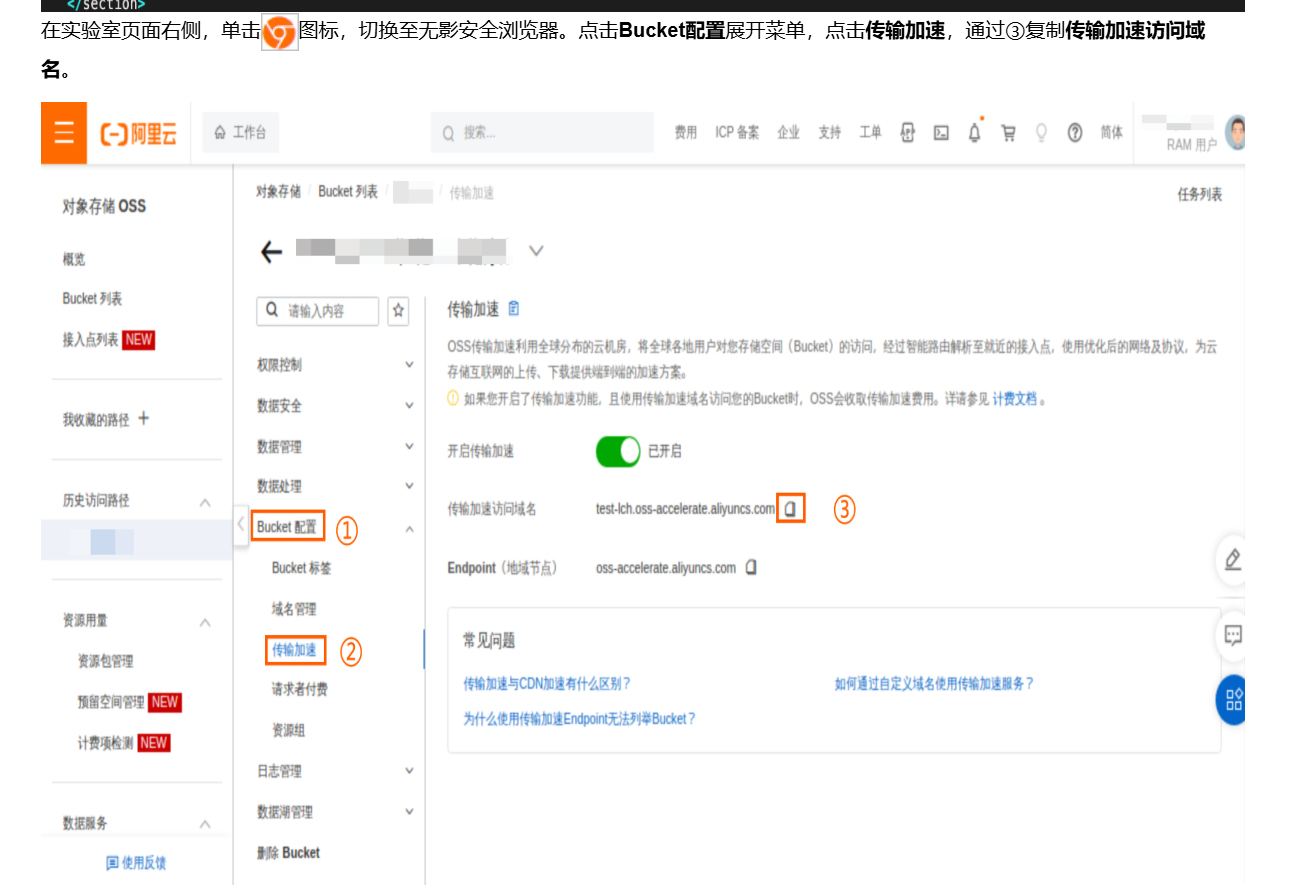Click the home icon of 工作台
This screenshot has height=885, width=1300.
click(220, 132)
